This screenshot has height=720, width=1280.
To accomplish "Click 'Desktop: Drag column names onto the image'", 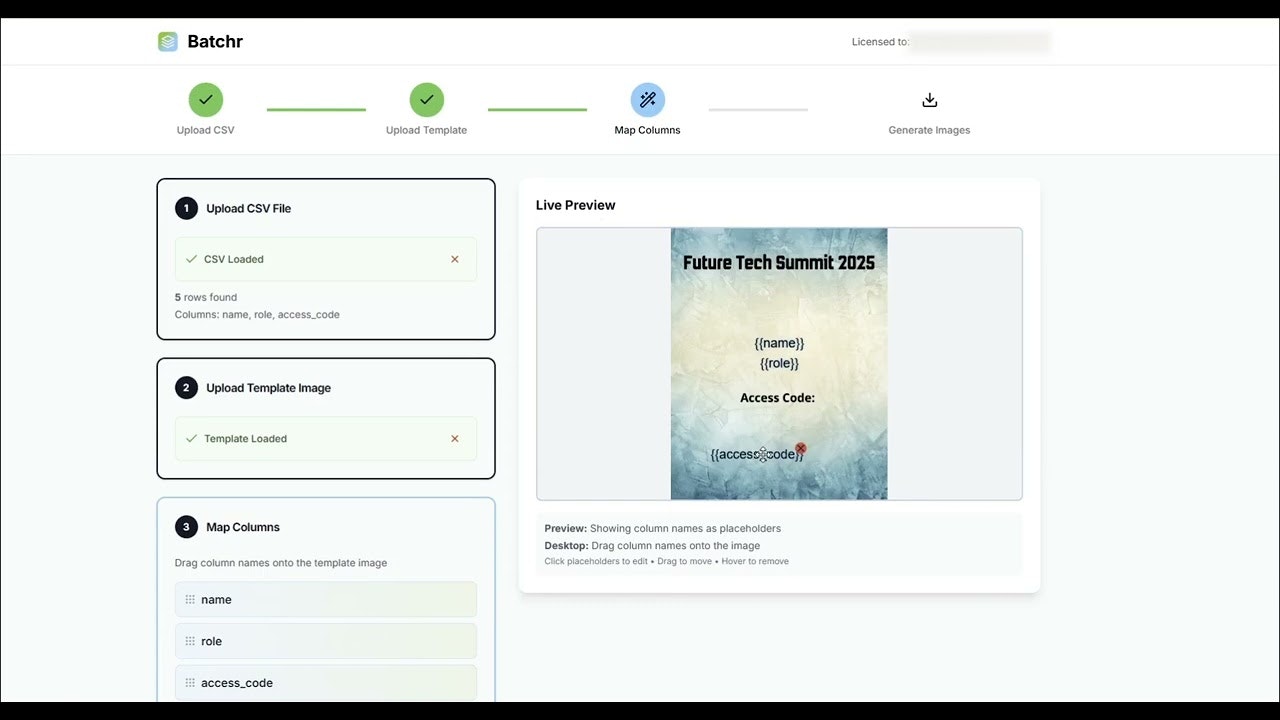I will 652,545.
